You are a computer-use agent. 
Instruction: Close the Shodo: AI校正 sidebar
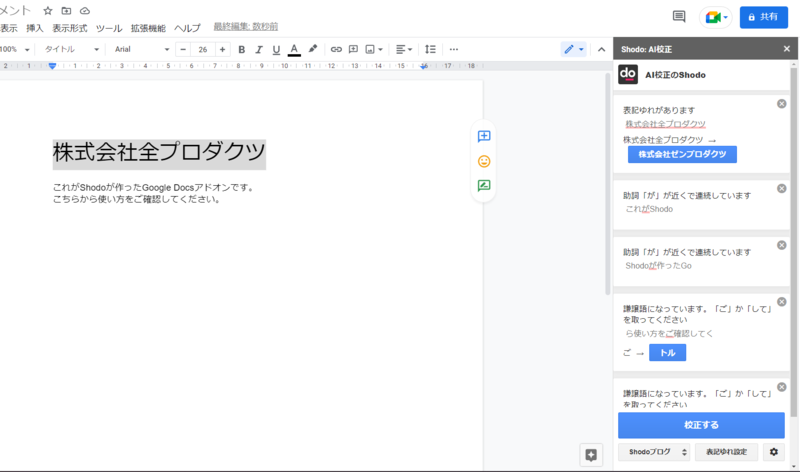(x=787, y=49)
